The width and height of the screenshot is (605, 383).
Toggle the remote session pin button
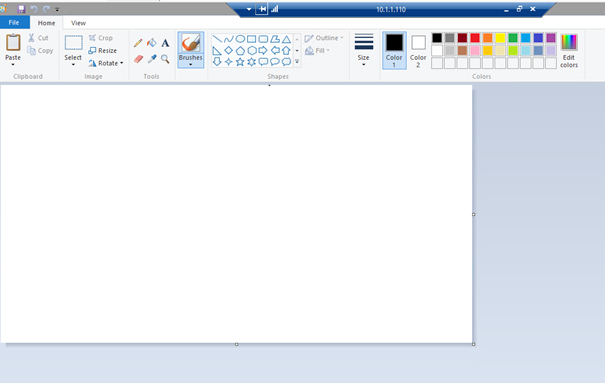click(x=262, y=9)
